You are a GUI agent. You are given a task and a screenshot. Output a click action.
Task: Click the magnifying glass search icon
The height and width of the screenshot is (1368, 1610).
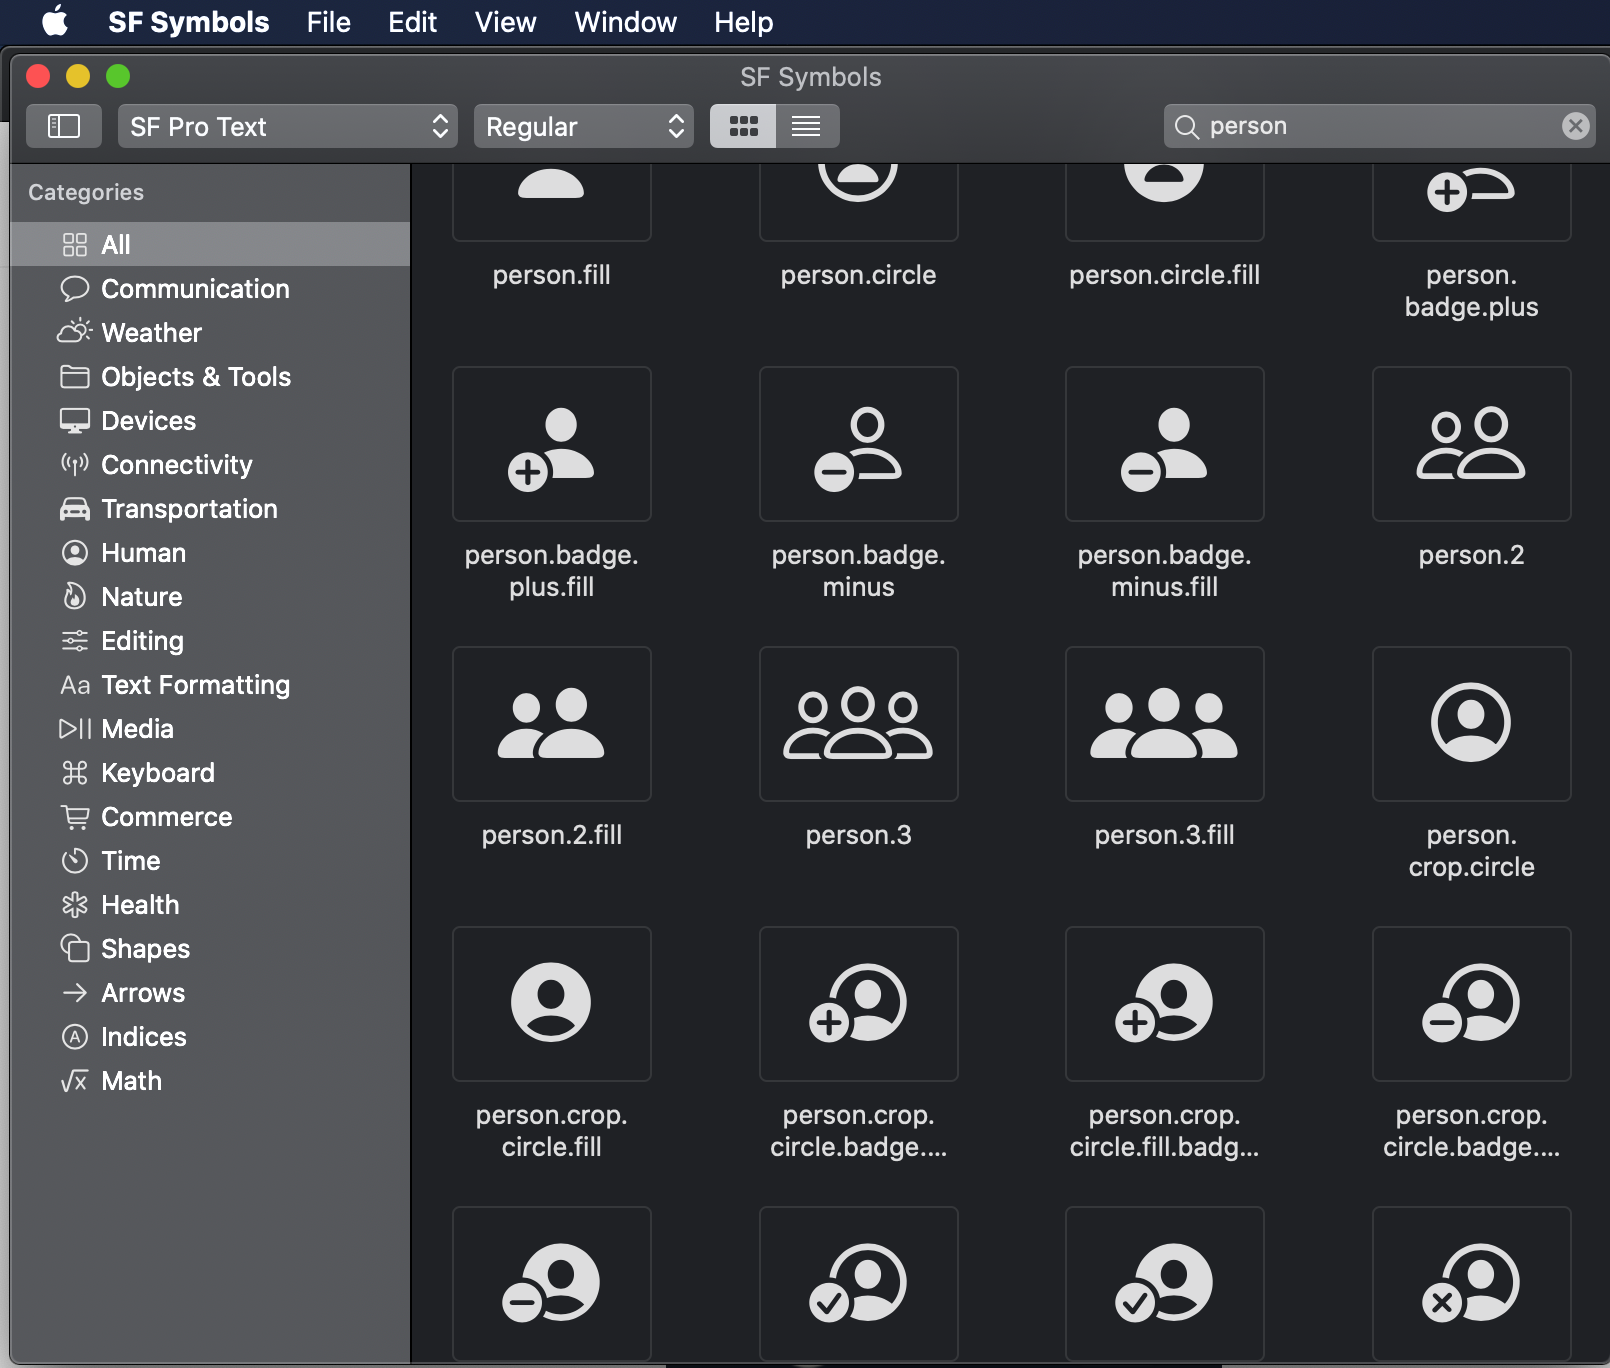point(1187,126)
